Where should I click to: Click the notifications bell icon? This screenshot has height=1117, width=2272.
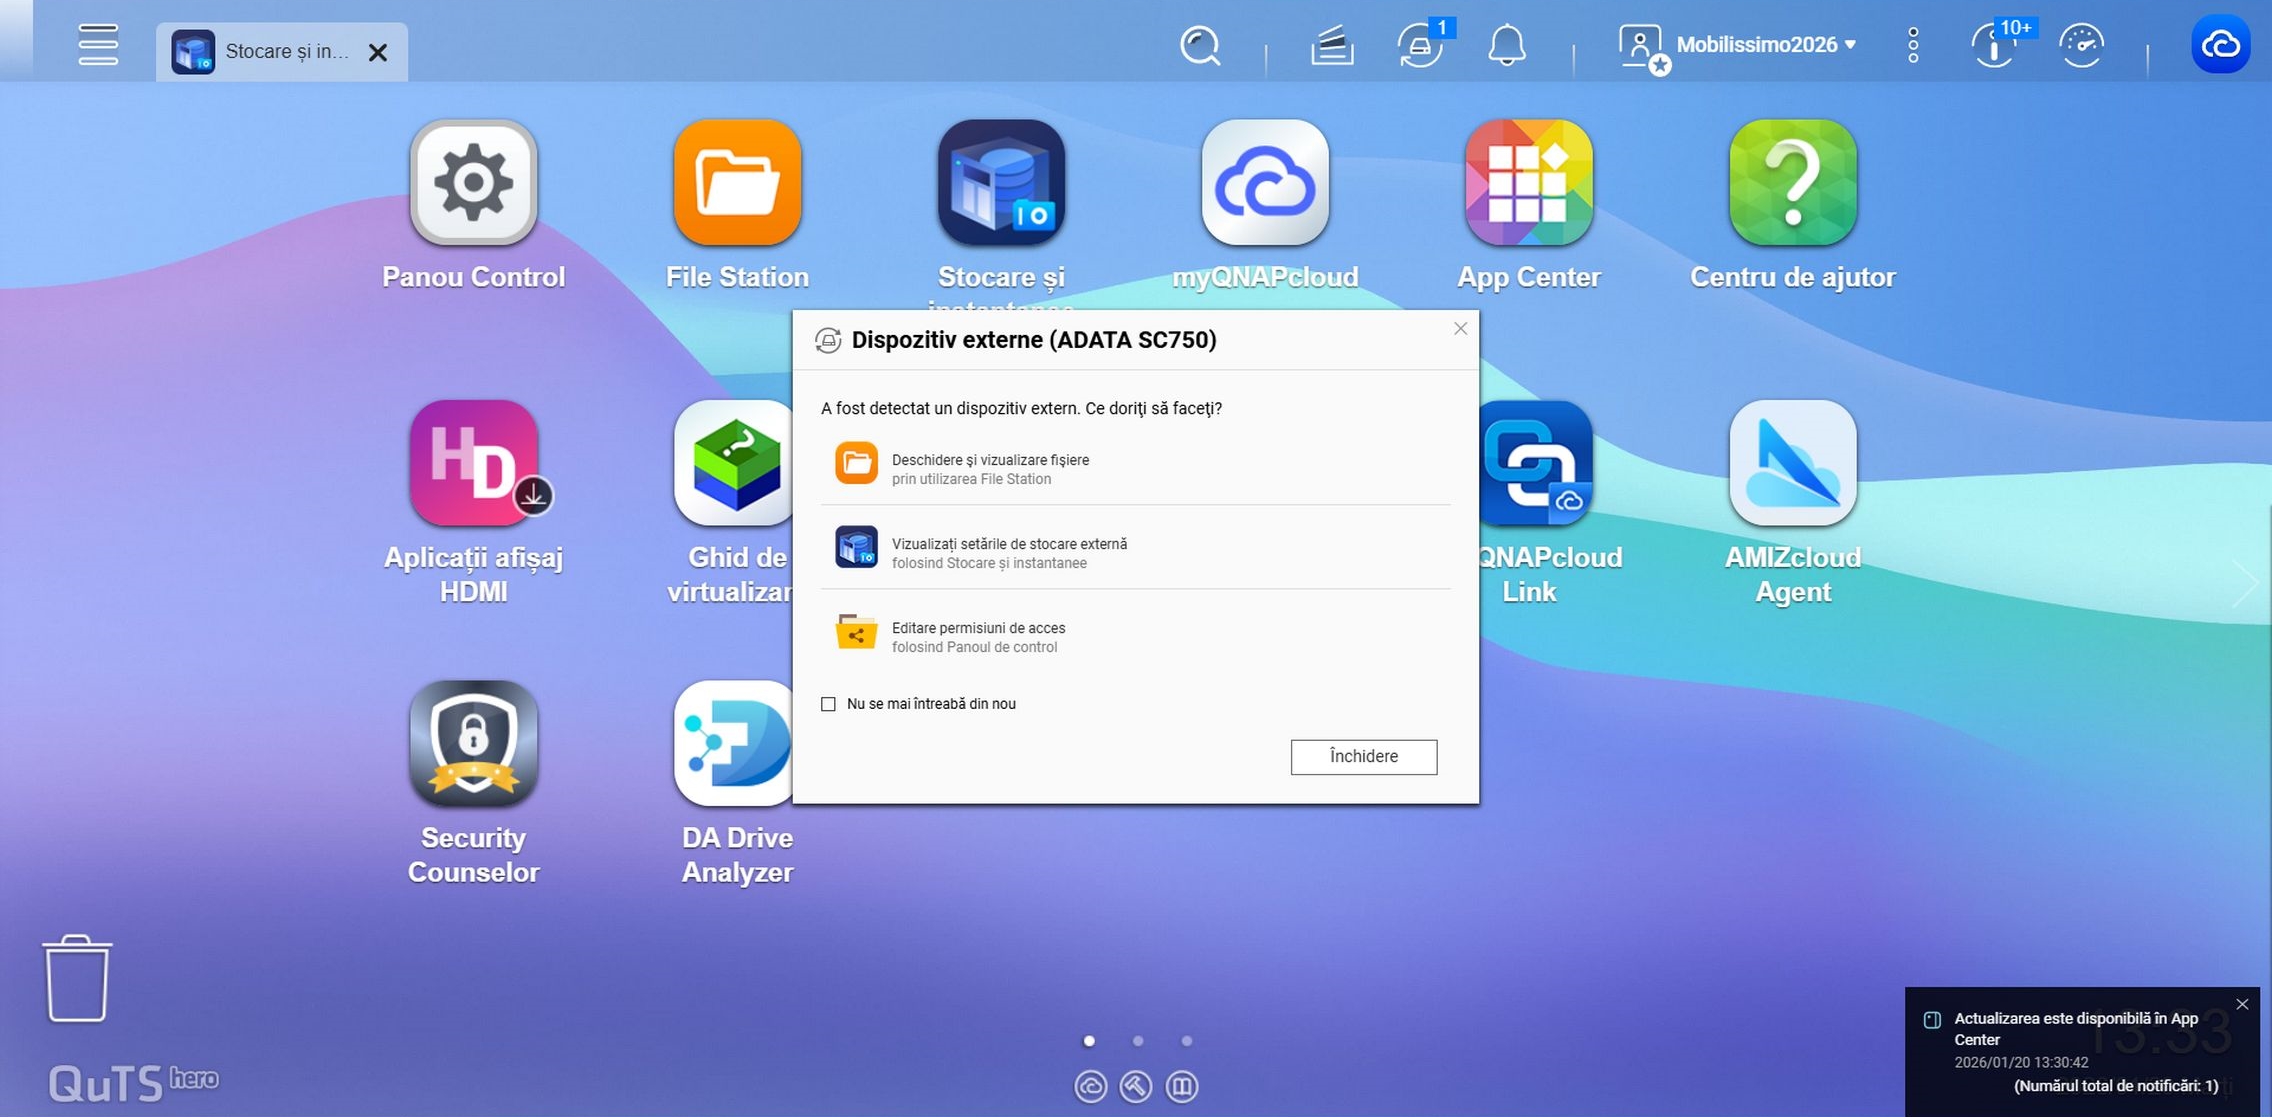(x=1506, y=46)
